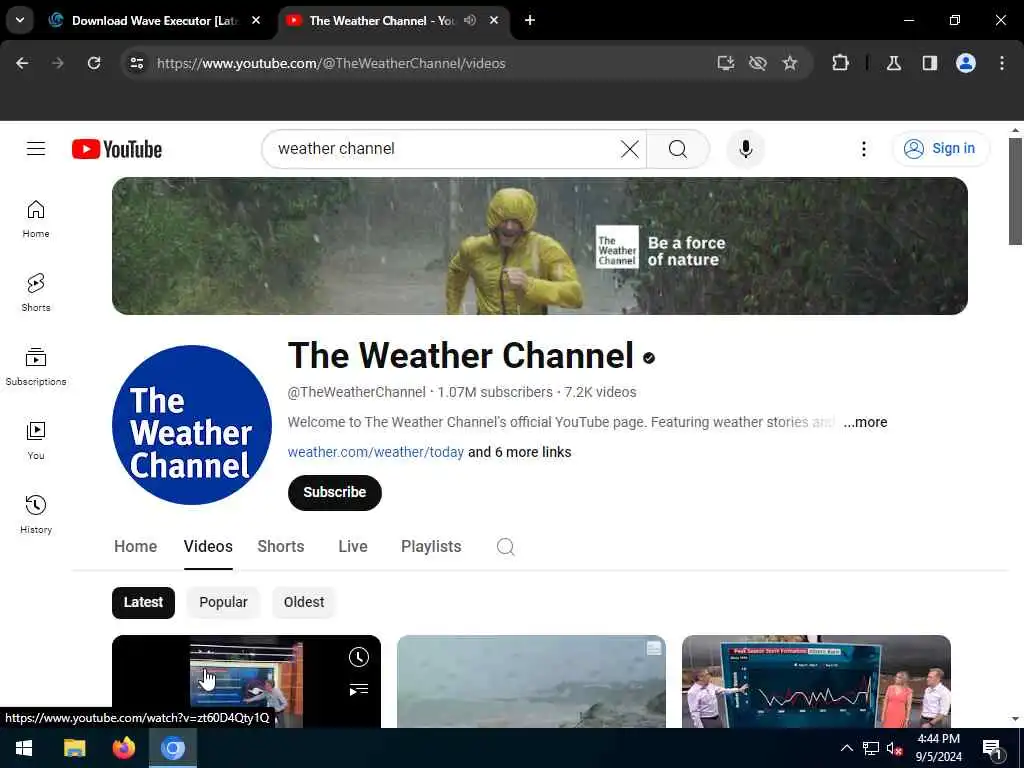This screenshot has height=768, width=1024.
Task: Click the install app icon in address bar
Action: pyautogui.click(x=726, y=63)
